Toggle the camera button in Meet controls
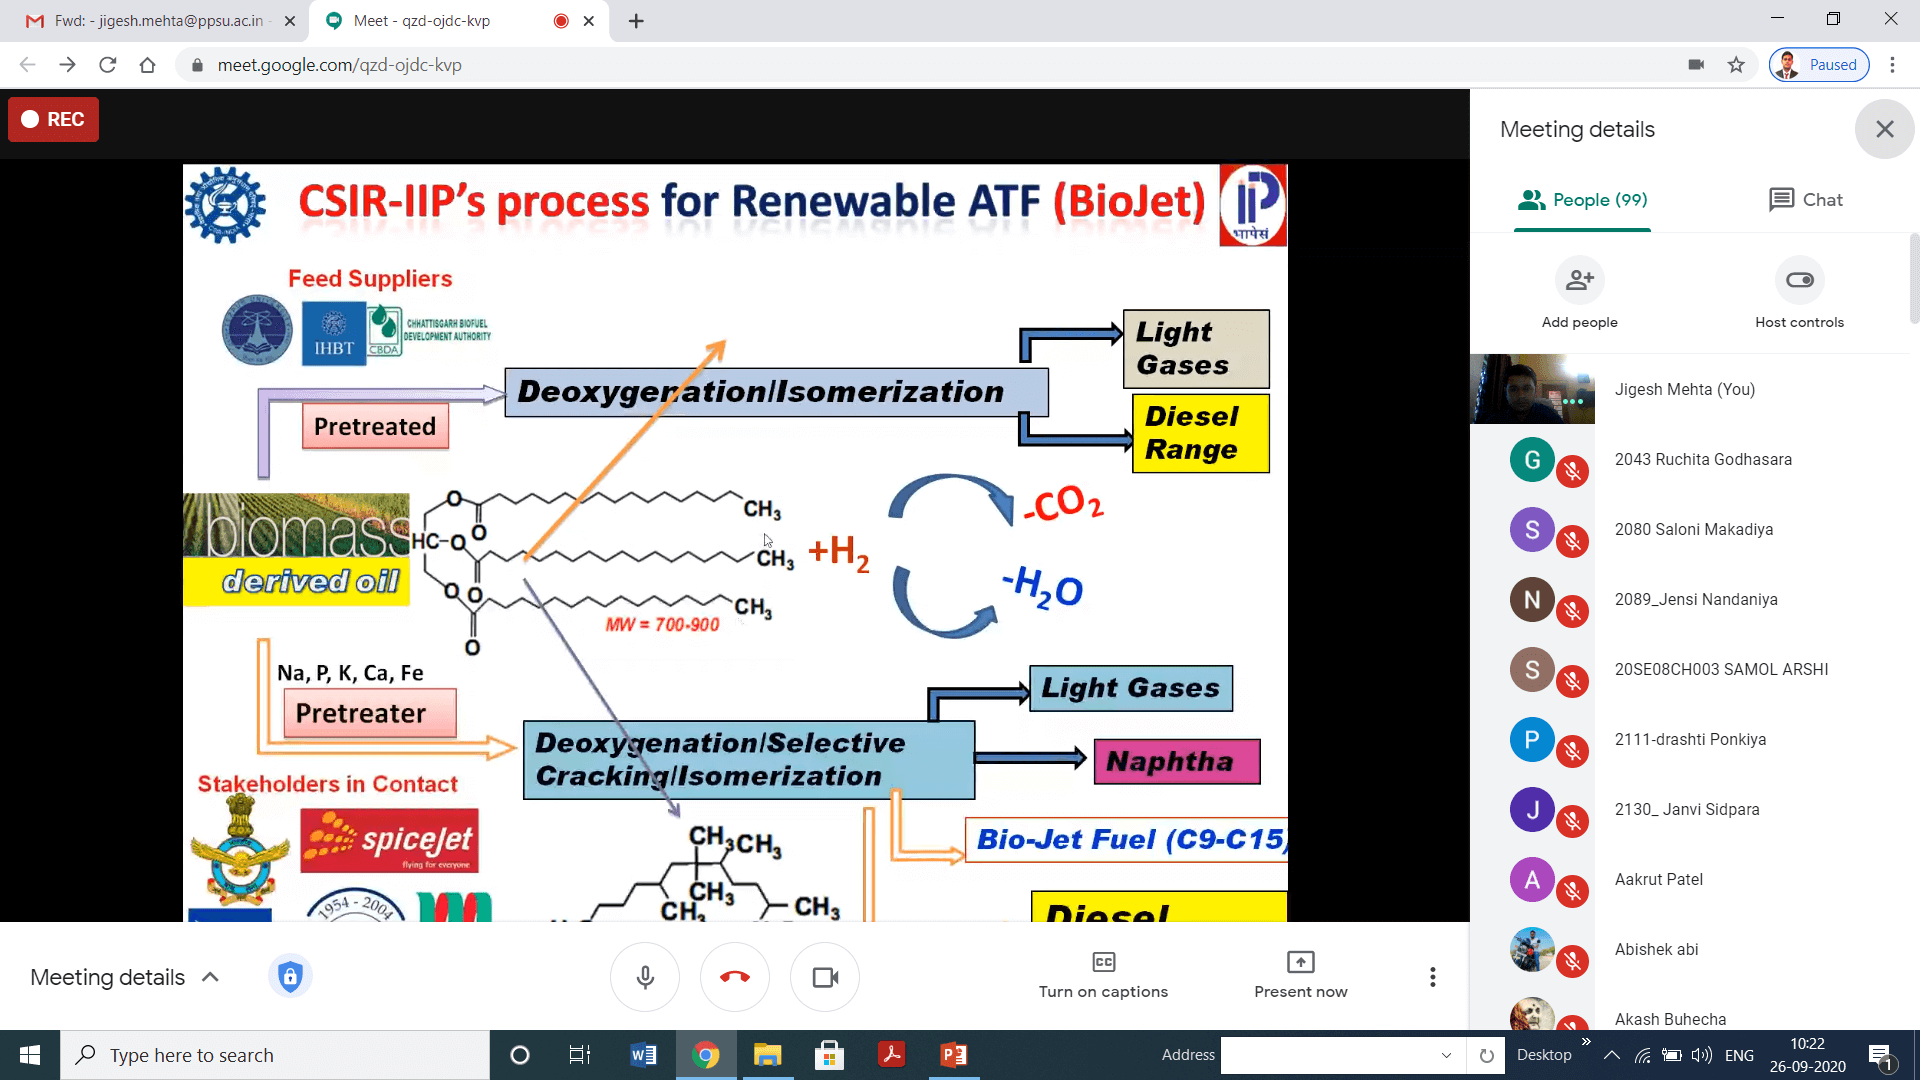 pos(825,977)
